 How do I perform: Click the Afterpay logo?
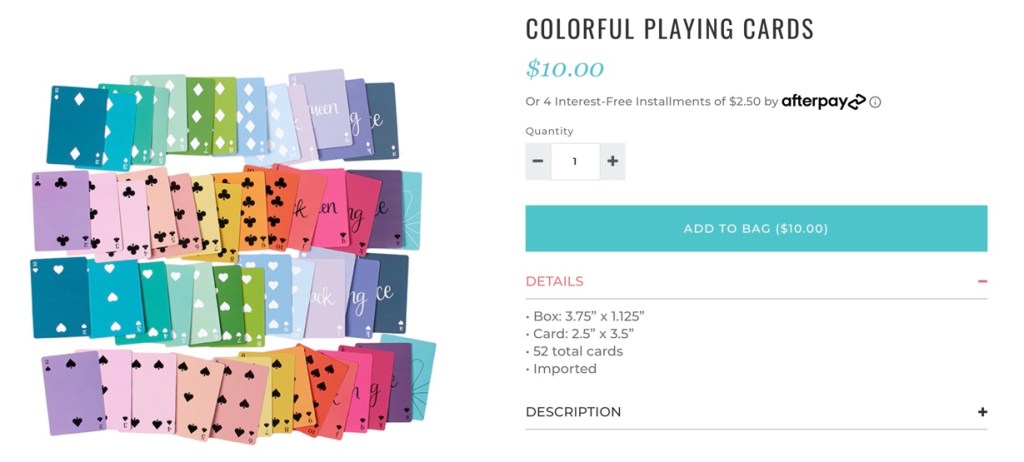[822, 101]
